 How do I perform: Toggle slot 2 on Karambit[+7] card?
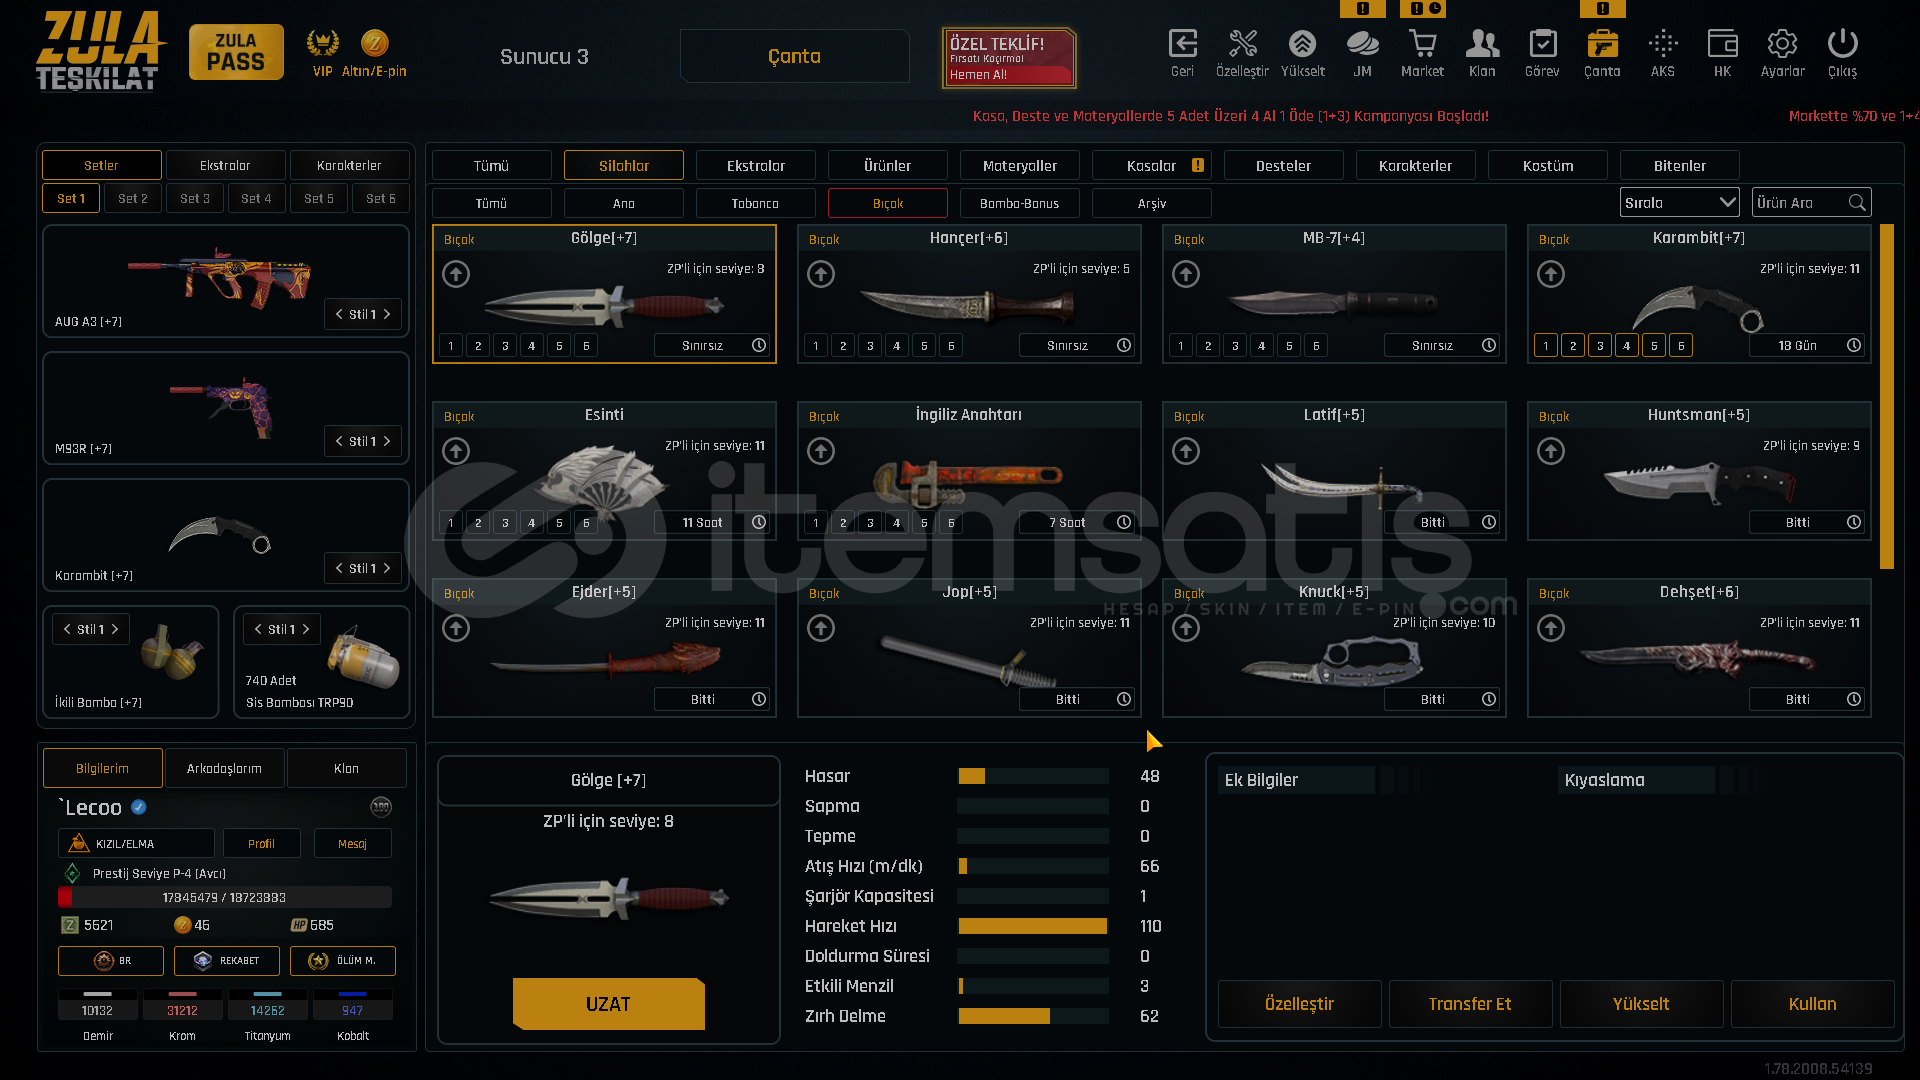coord(1573,346)
